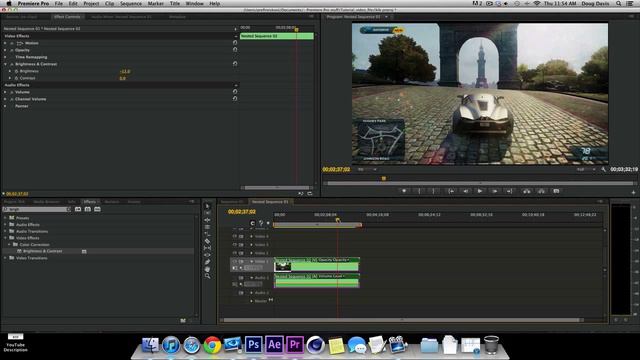The width and height of the screenshot is (640, 360).
Task: Toggle animation stopwatch for Contrast
Action: 17,78
